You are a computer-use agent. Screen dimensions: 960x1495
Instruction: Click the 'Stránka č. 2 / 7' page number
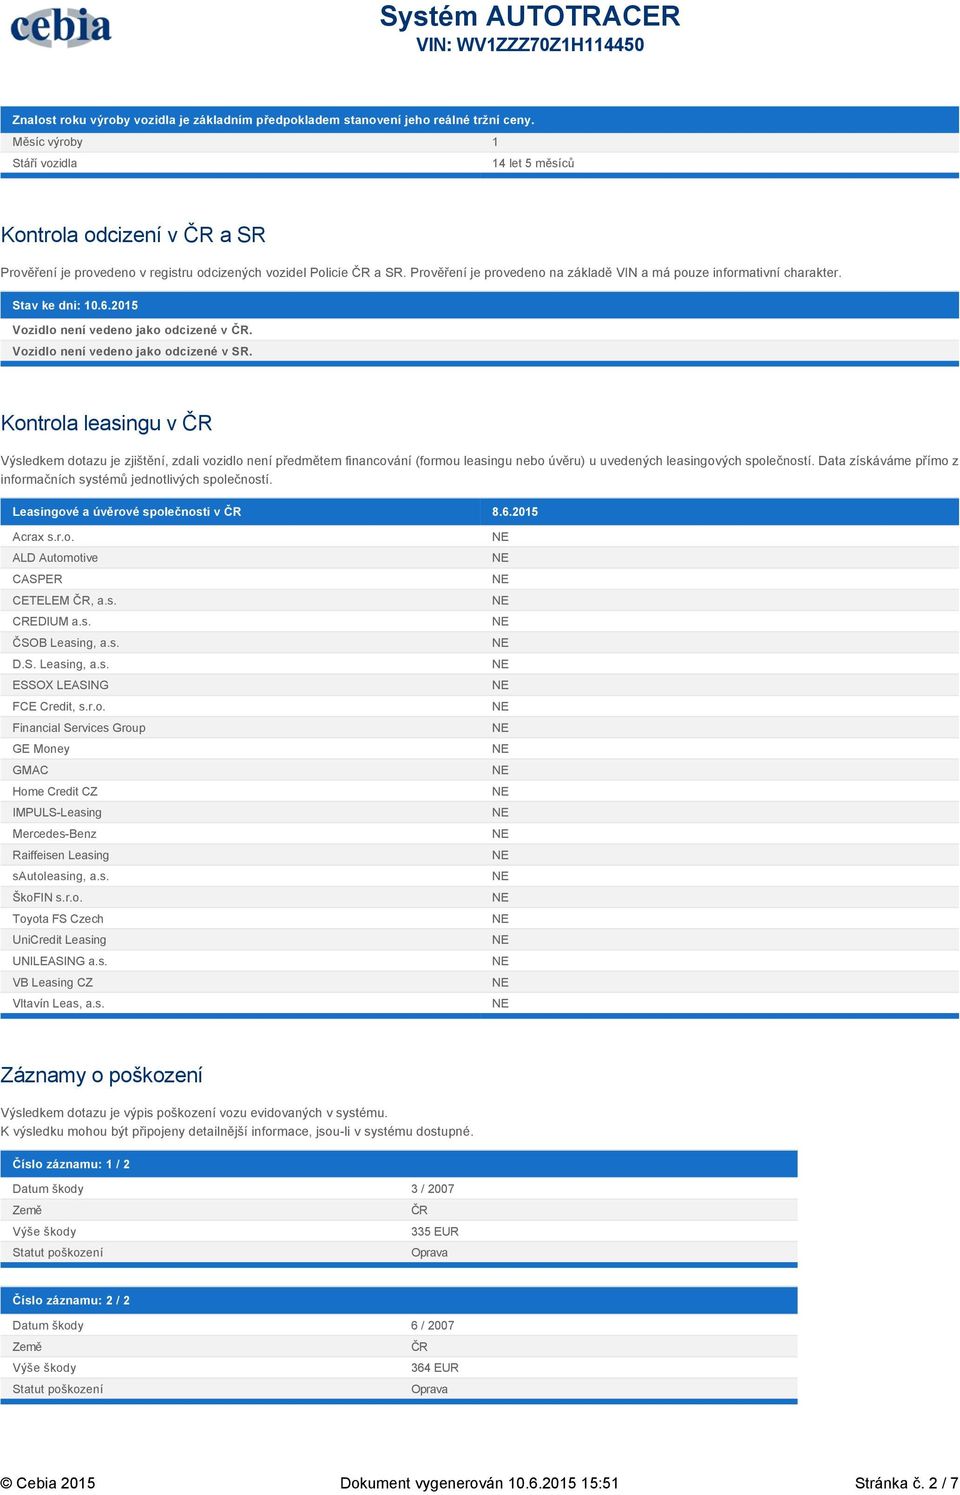point(906,1483)
